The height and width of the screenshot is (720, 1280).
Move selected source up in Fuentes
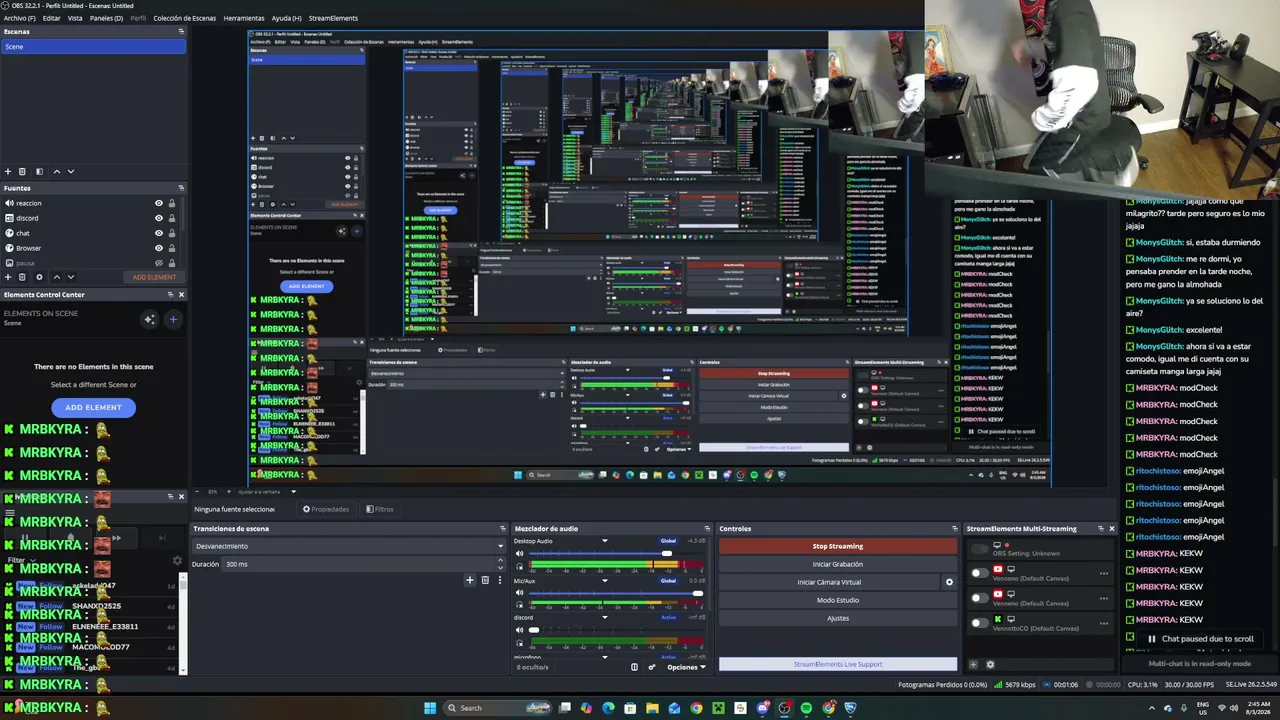click(56, 277)
